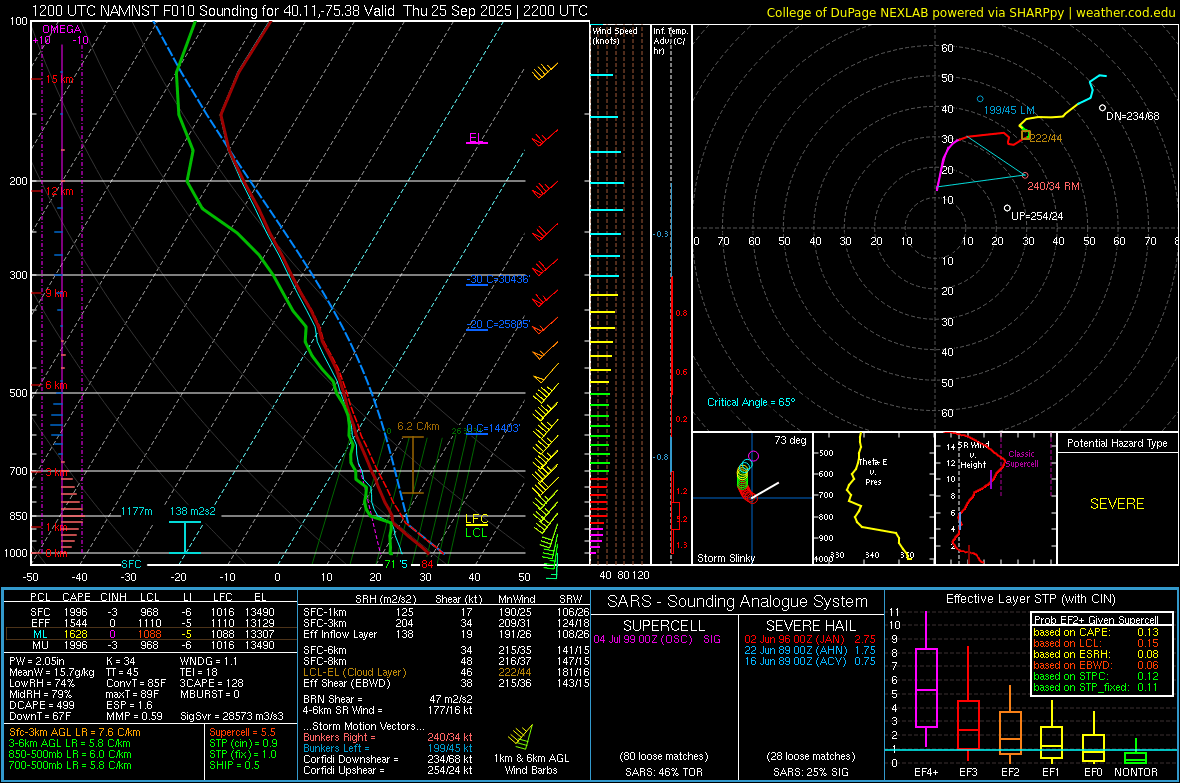
Task: Click the UP=254/24 Corfidi upshear marker
Action: tap(1007, 208)
